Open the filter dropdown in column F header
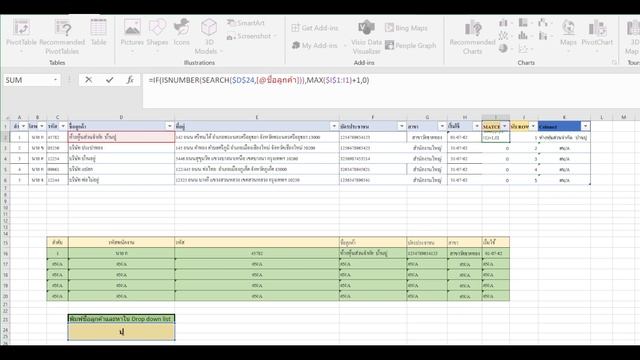This screenshot has width=640, height=360. pos(402,126)
